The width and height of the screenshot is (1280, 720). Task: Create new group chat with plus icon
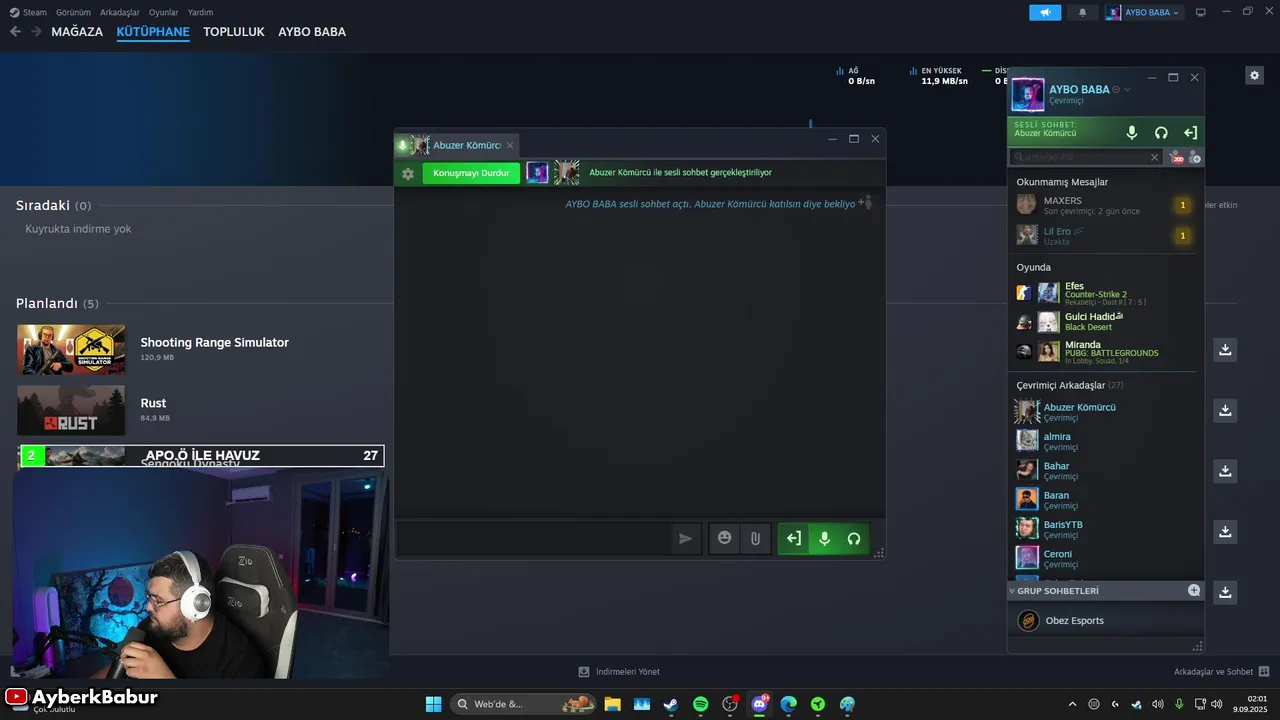[x=1194, y=590]
